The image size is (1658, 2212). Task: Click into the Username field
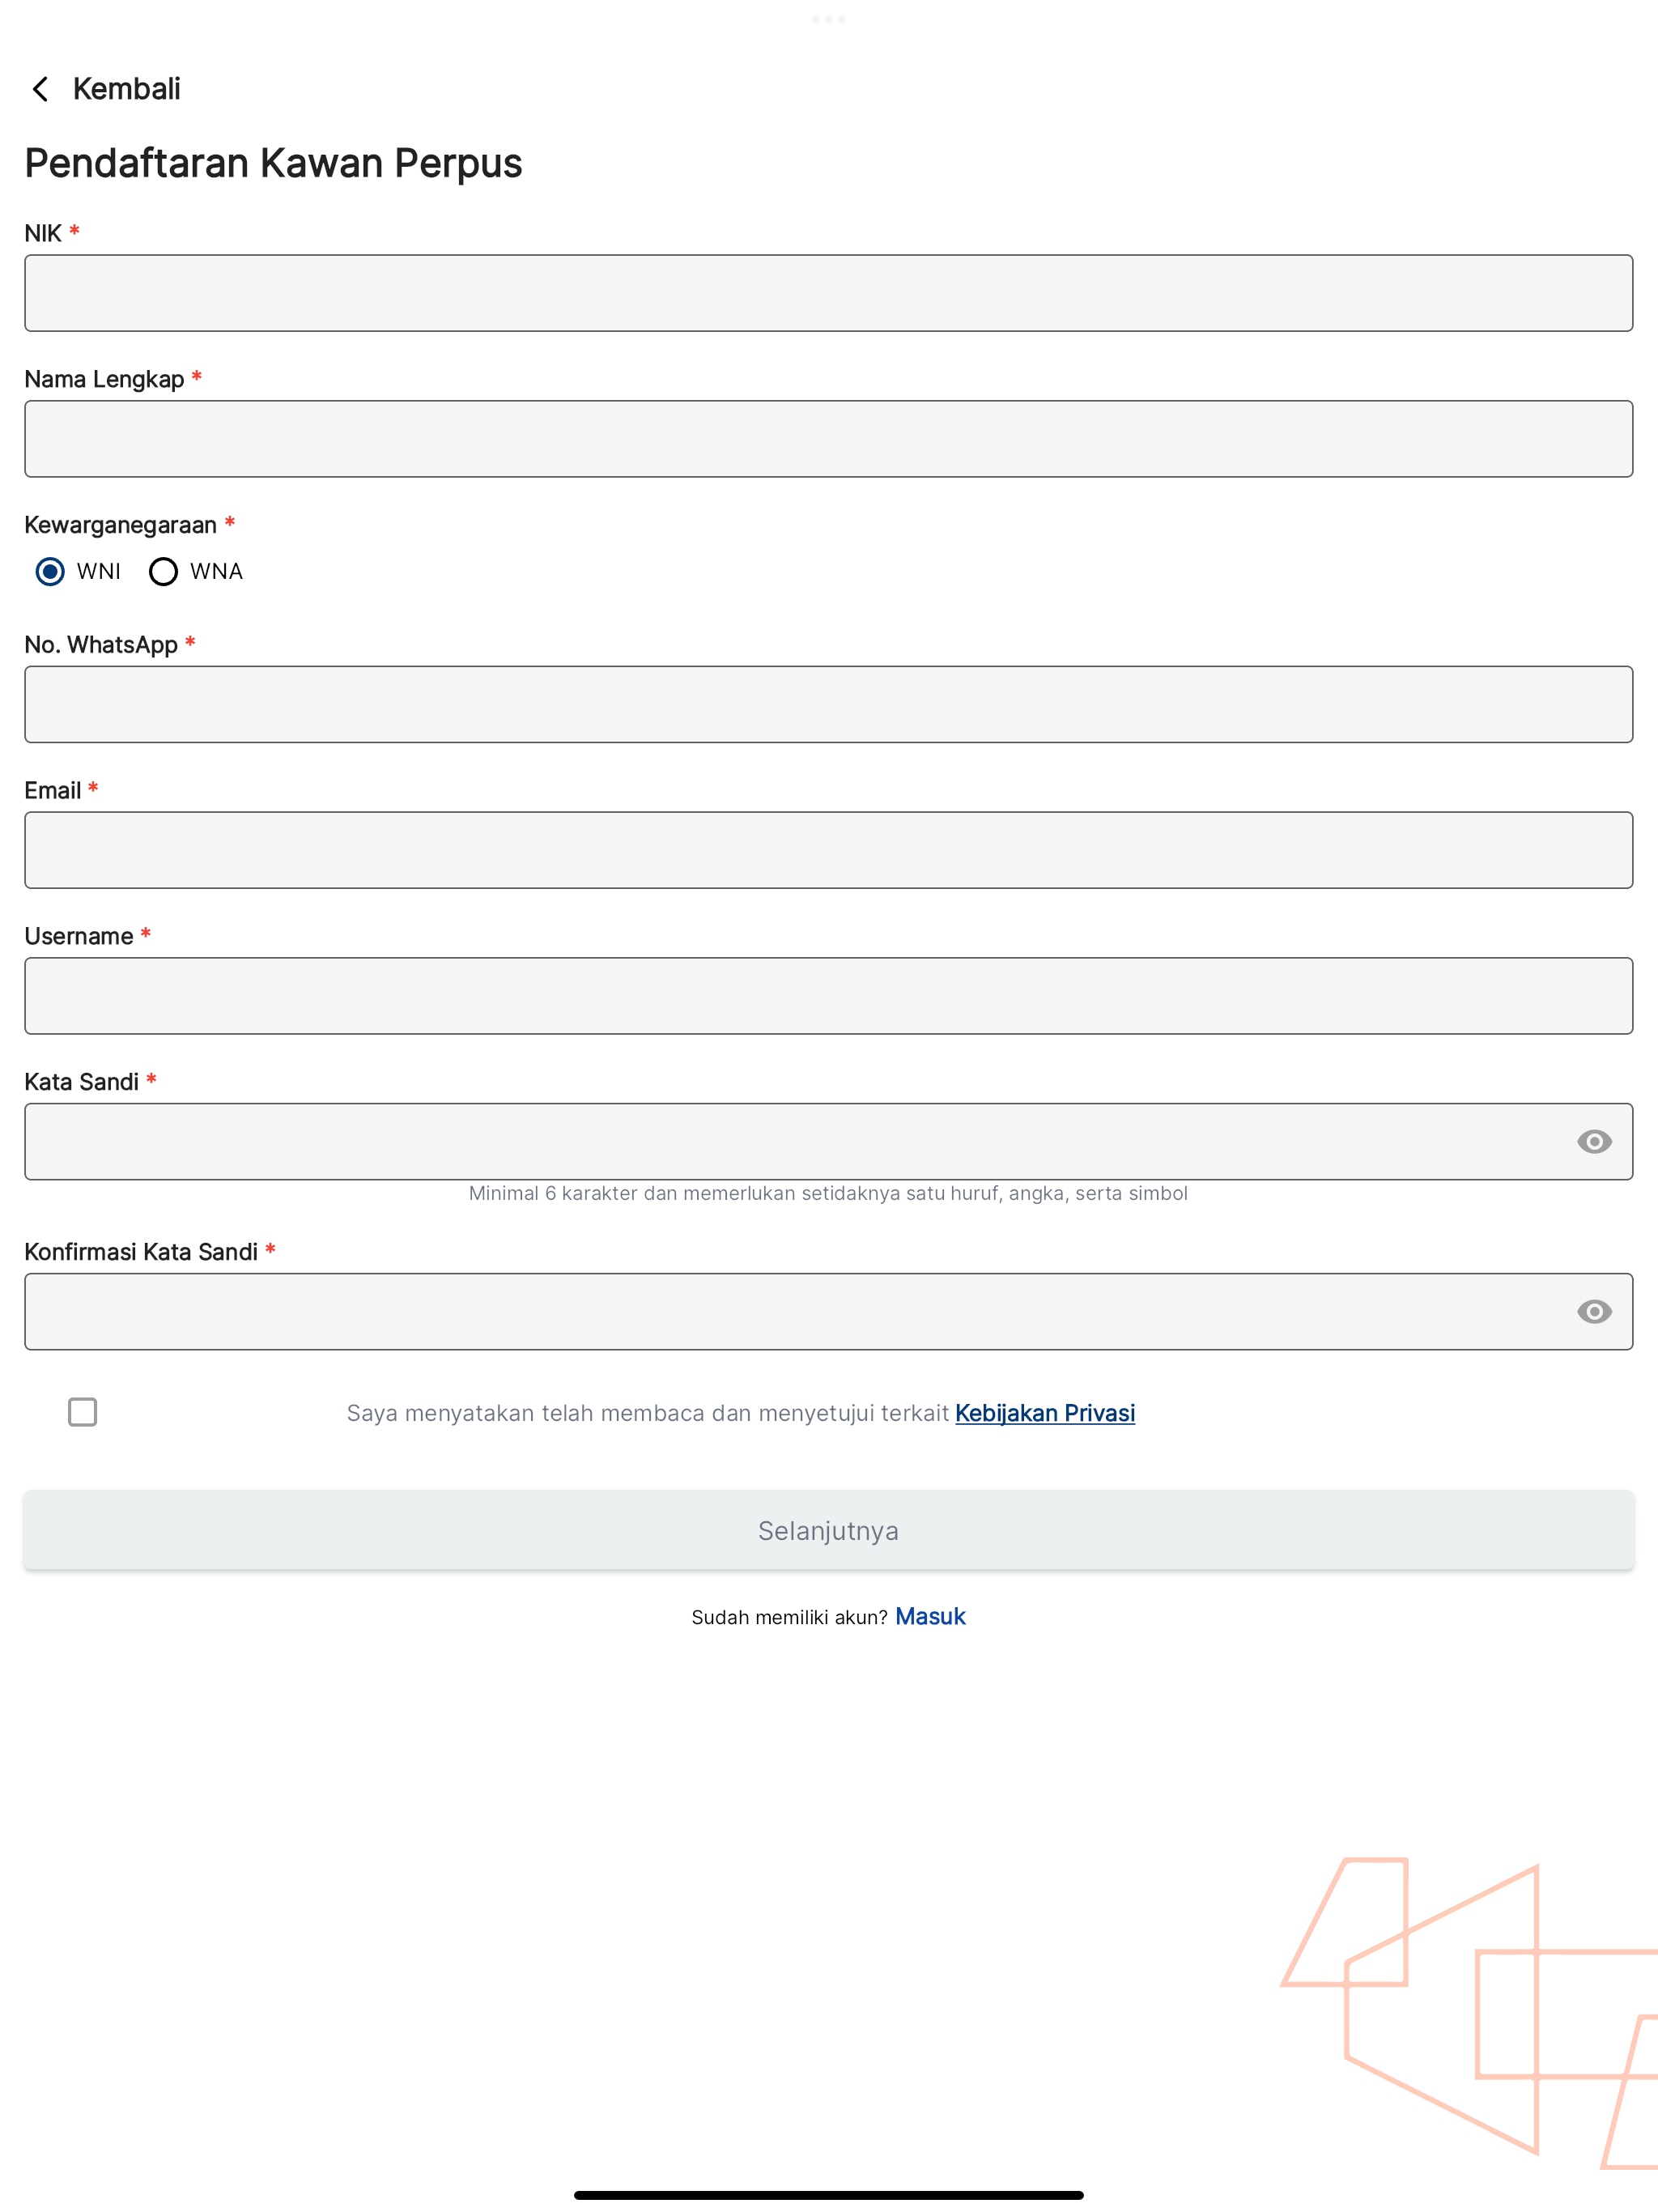click(x=829, y=996)
